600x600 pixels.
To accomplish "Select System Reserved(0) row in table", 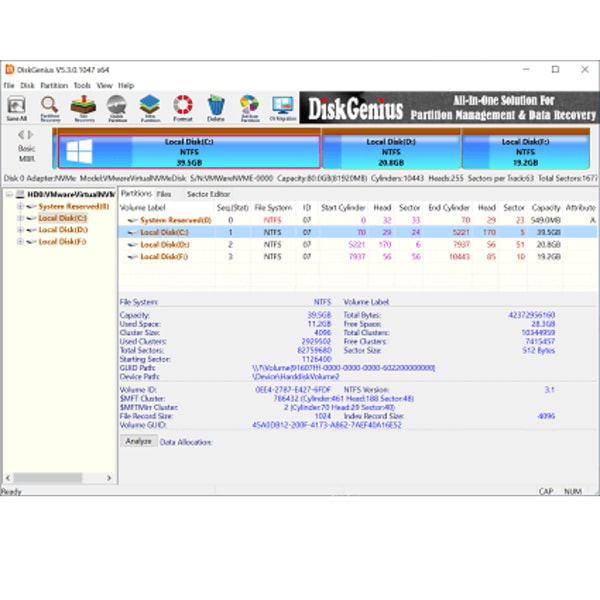I will 359,220.
